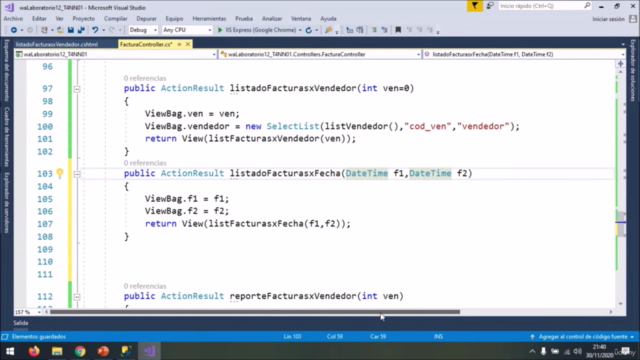Close the FacturaController.cs tab
Image resolution: width=640 pixels, height=360 pixels.
pos(188,44)
